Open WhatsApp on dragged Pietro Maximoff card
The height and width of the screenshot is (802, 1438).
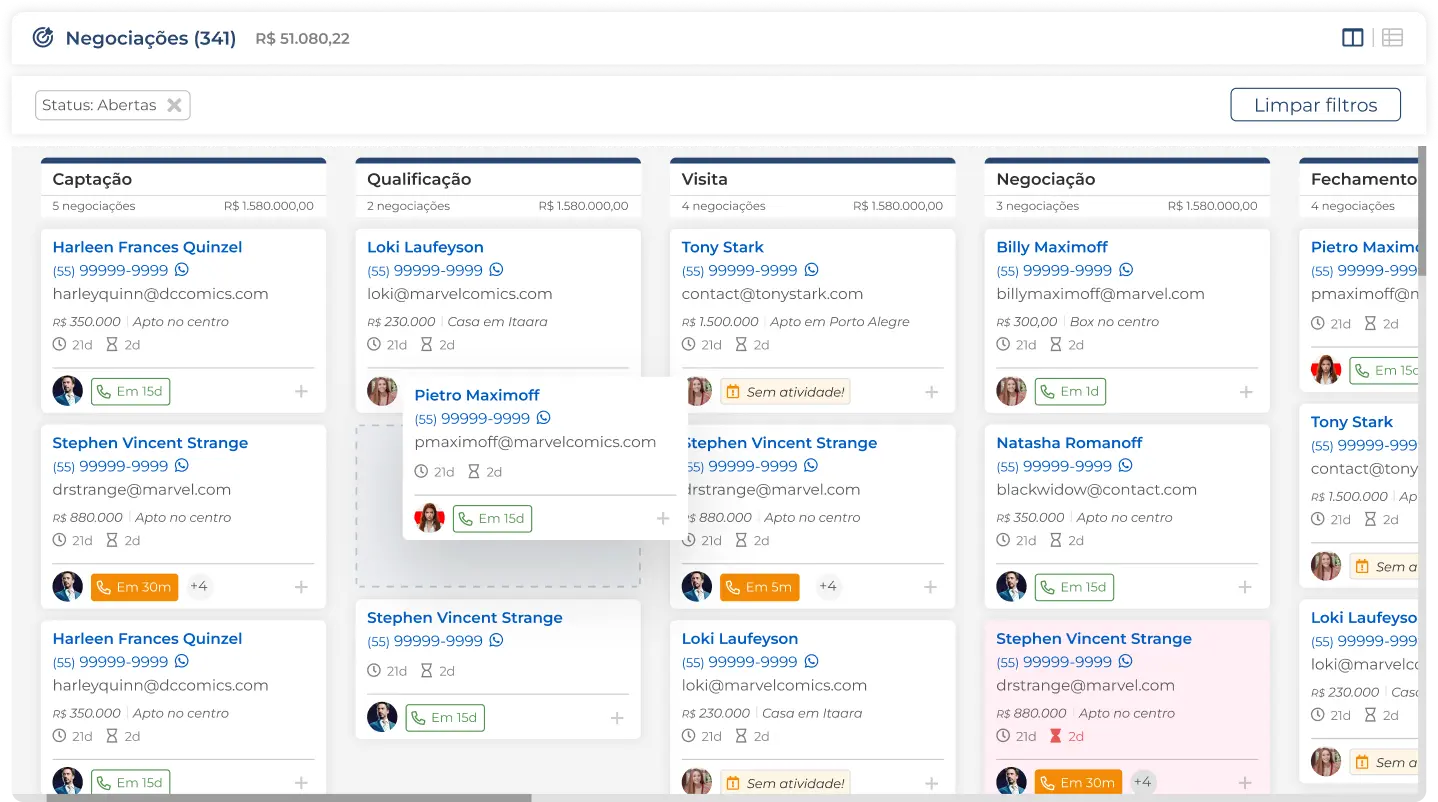point(543,418)
